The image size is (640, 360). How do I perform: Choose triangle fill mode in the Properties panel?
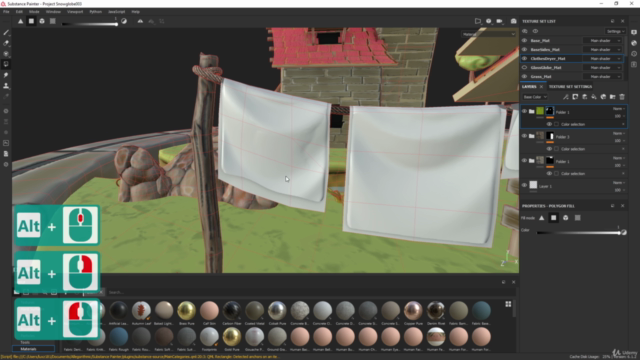[x=542, y=218]
